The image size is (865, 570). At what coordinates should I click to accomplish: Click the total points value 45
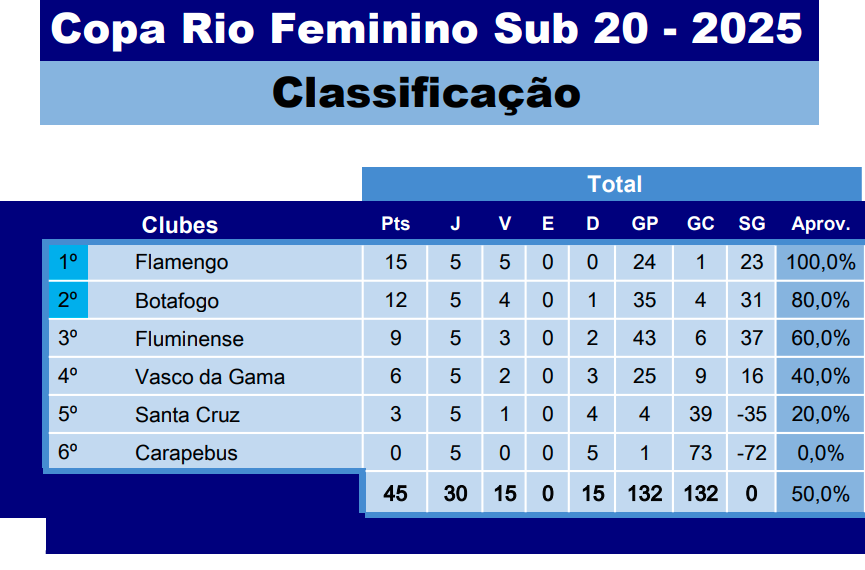click(x=395, y=493)
